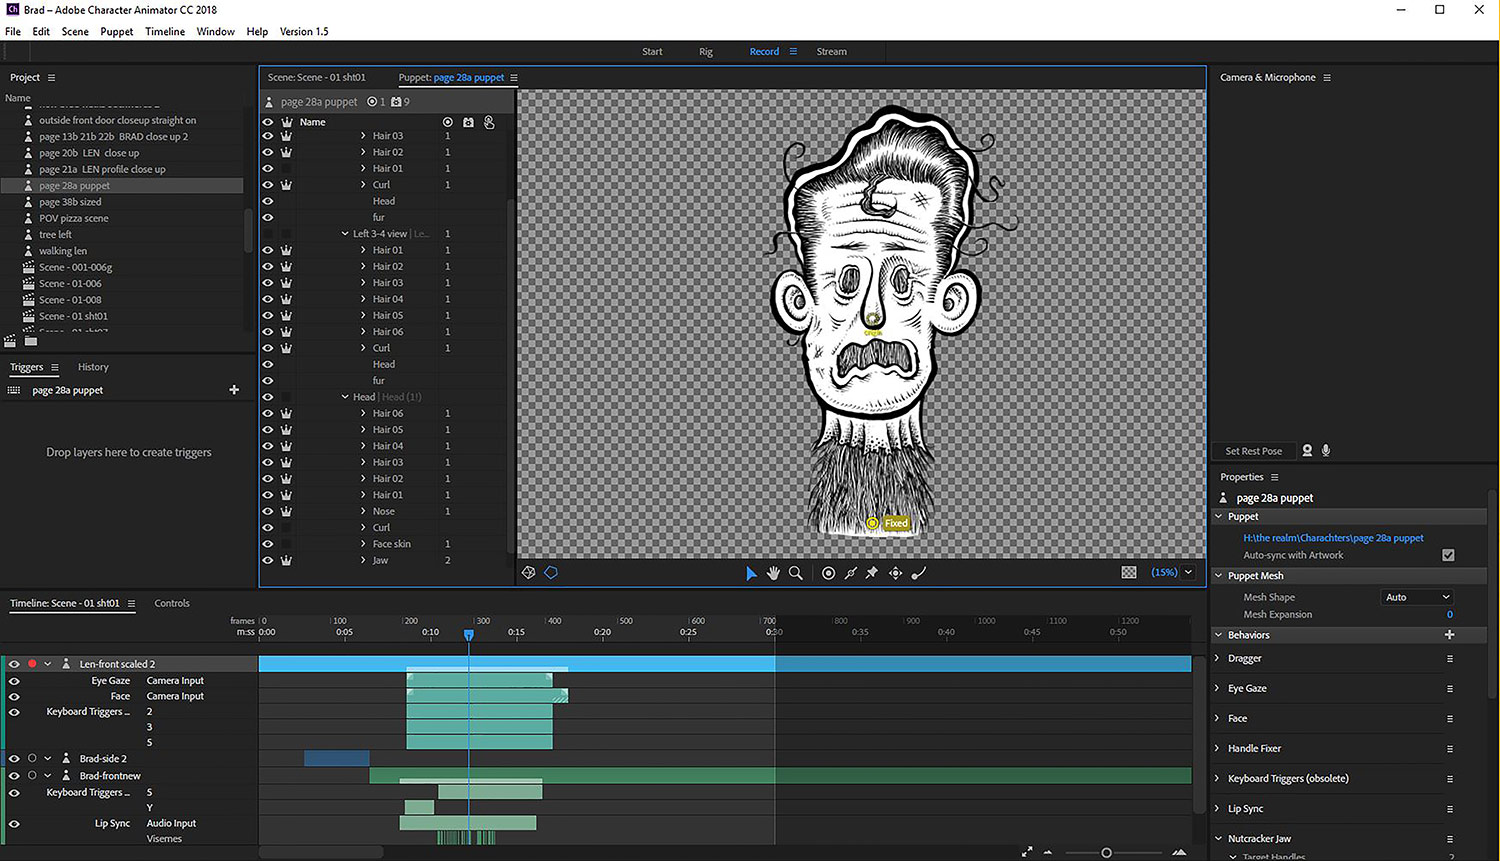Arm the Brad-side 2 track for recording

32,759
